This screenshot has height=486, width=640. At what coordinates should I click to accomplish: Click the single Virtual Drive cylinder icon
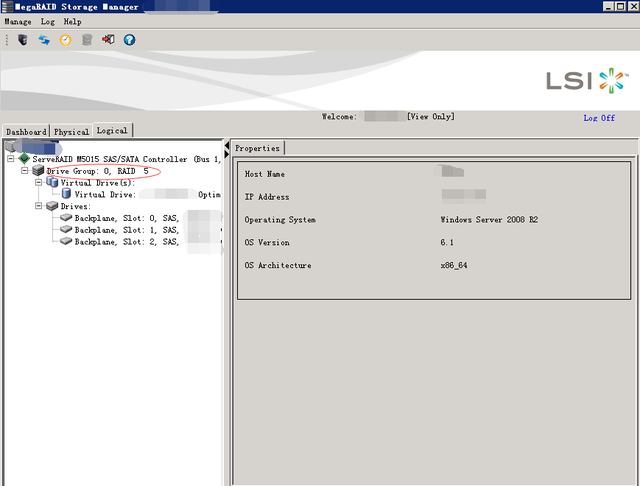66,194
